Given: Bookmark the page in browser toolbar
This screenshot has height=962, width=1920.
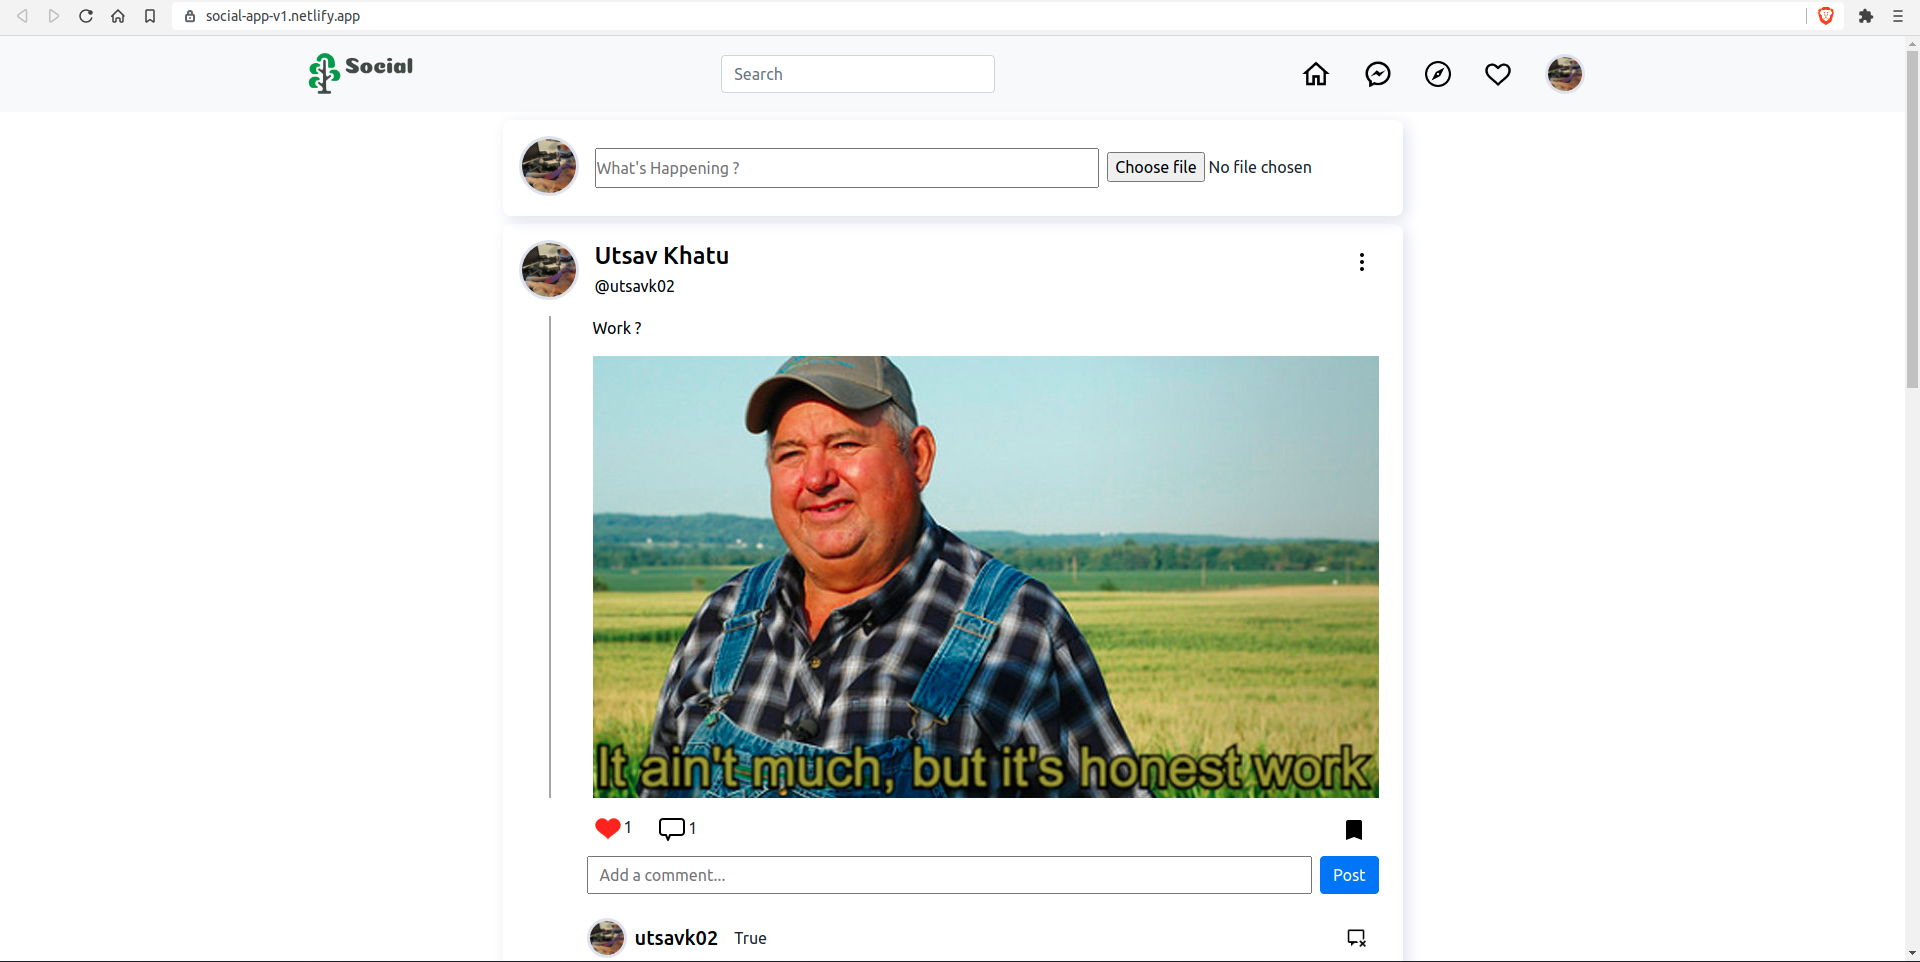Looking at the screenshot, I should pos(150,16).
